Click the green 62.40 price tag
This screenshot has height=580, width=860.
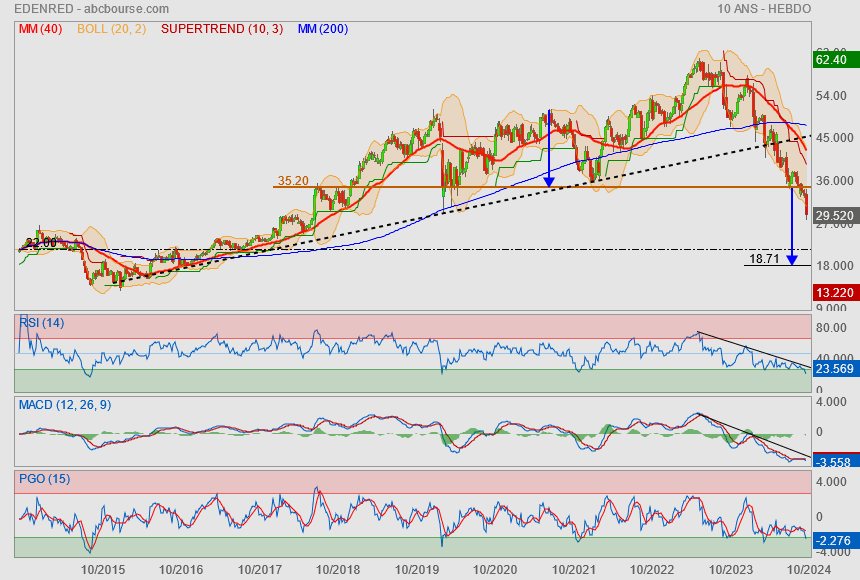point(832,60)
